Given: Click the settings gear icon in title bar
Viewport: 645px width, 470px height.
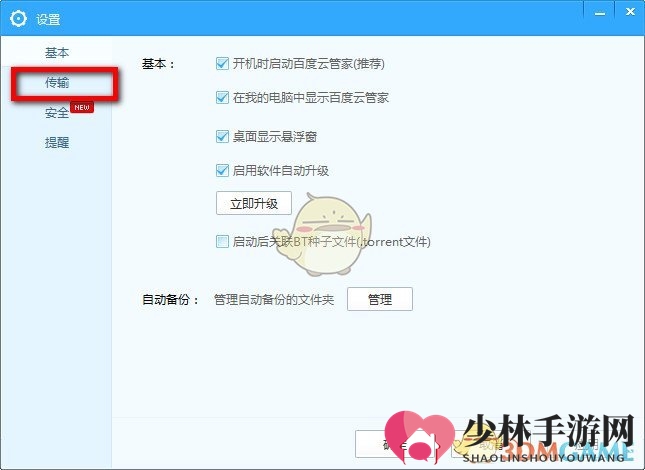Looking at the screenshot, I should click(x=18, y=19).
